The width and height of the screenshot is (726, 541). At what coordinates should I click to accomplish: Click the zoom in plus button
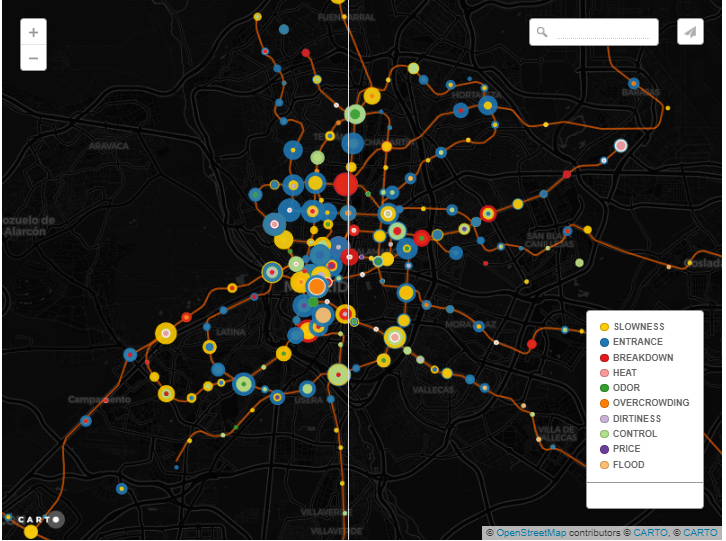(33, 32)
